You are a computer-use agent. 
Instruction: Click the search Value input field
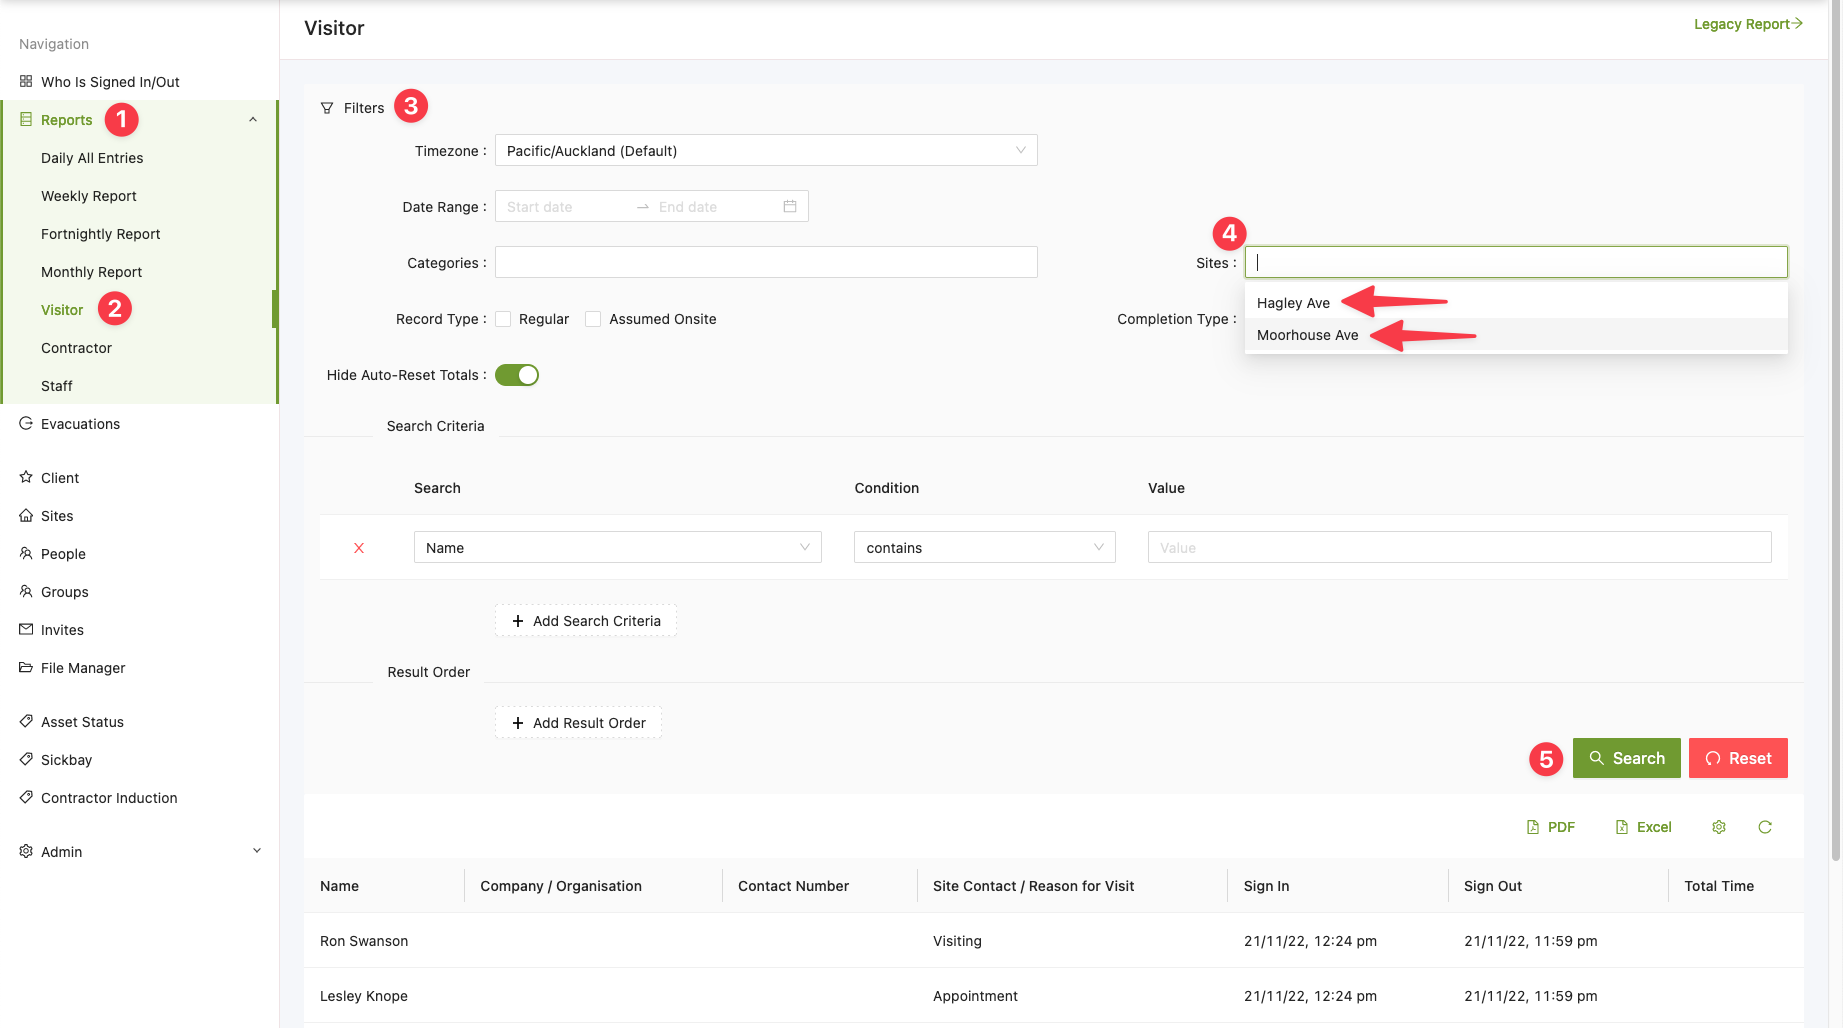point(1459,548)
